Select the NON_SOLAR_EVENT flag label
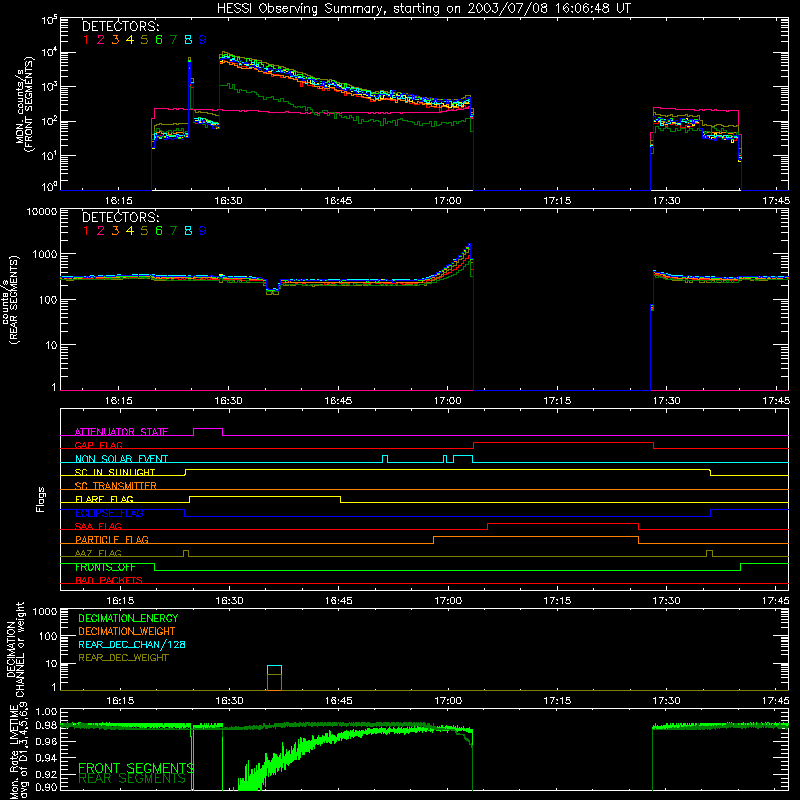 [x=121, y=459]
